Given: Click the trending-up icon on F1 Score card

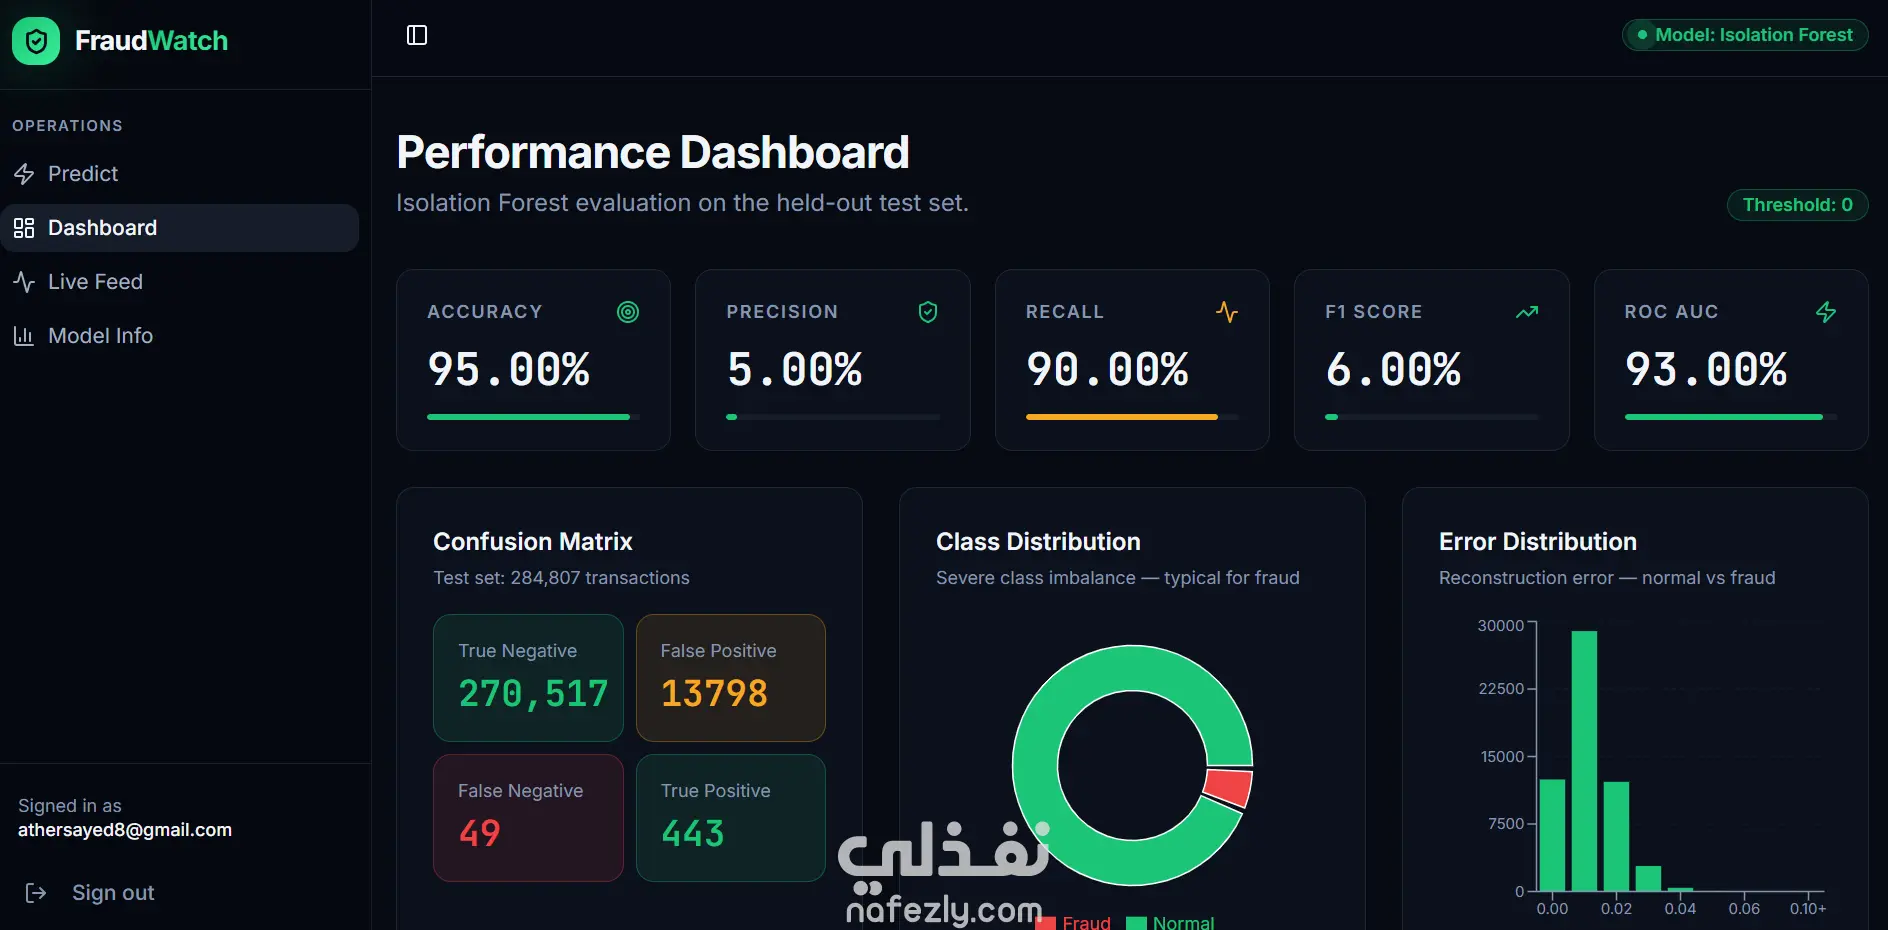Looking at the screenshot, I should coord(1527,312).
